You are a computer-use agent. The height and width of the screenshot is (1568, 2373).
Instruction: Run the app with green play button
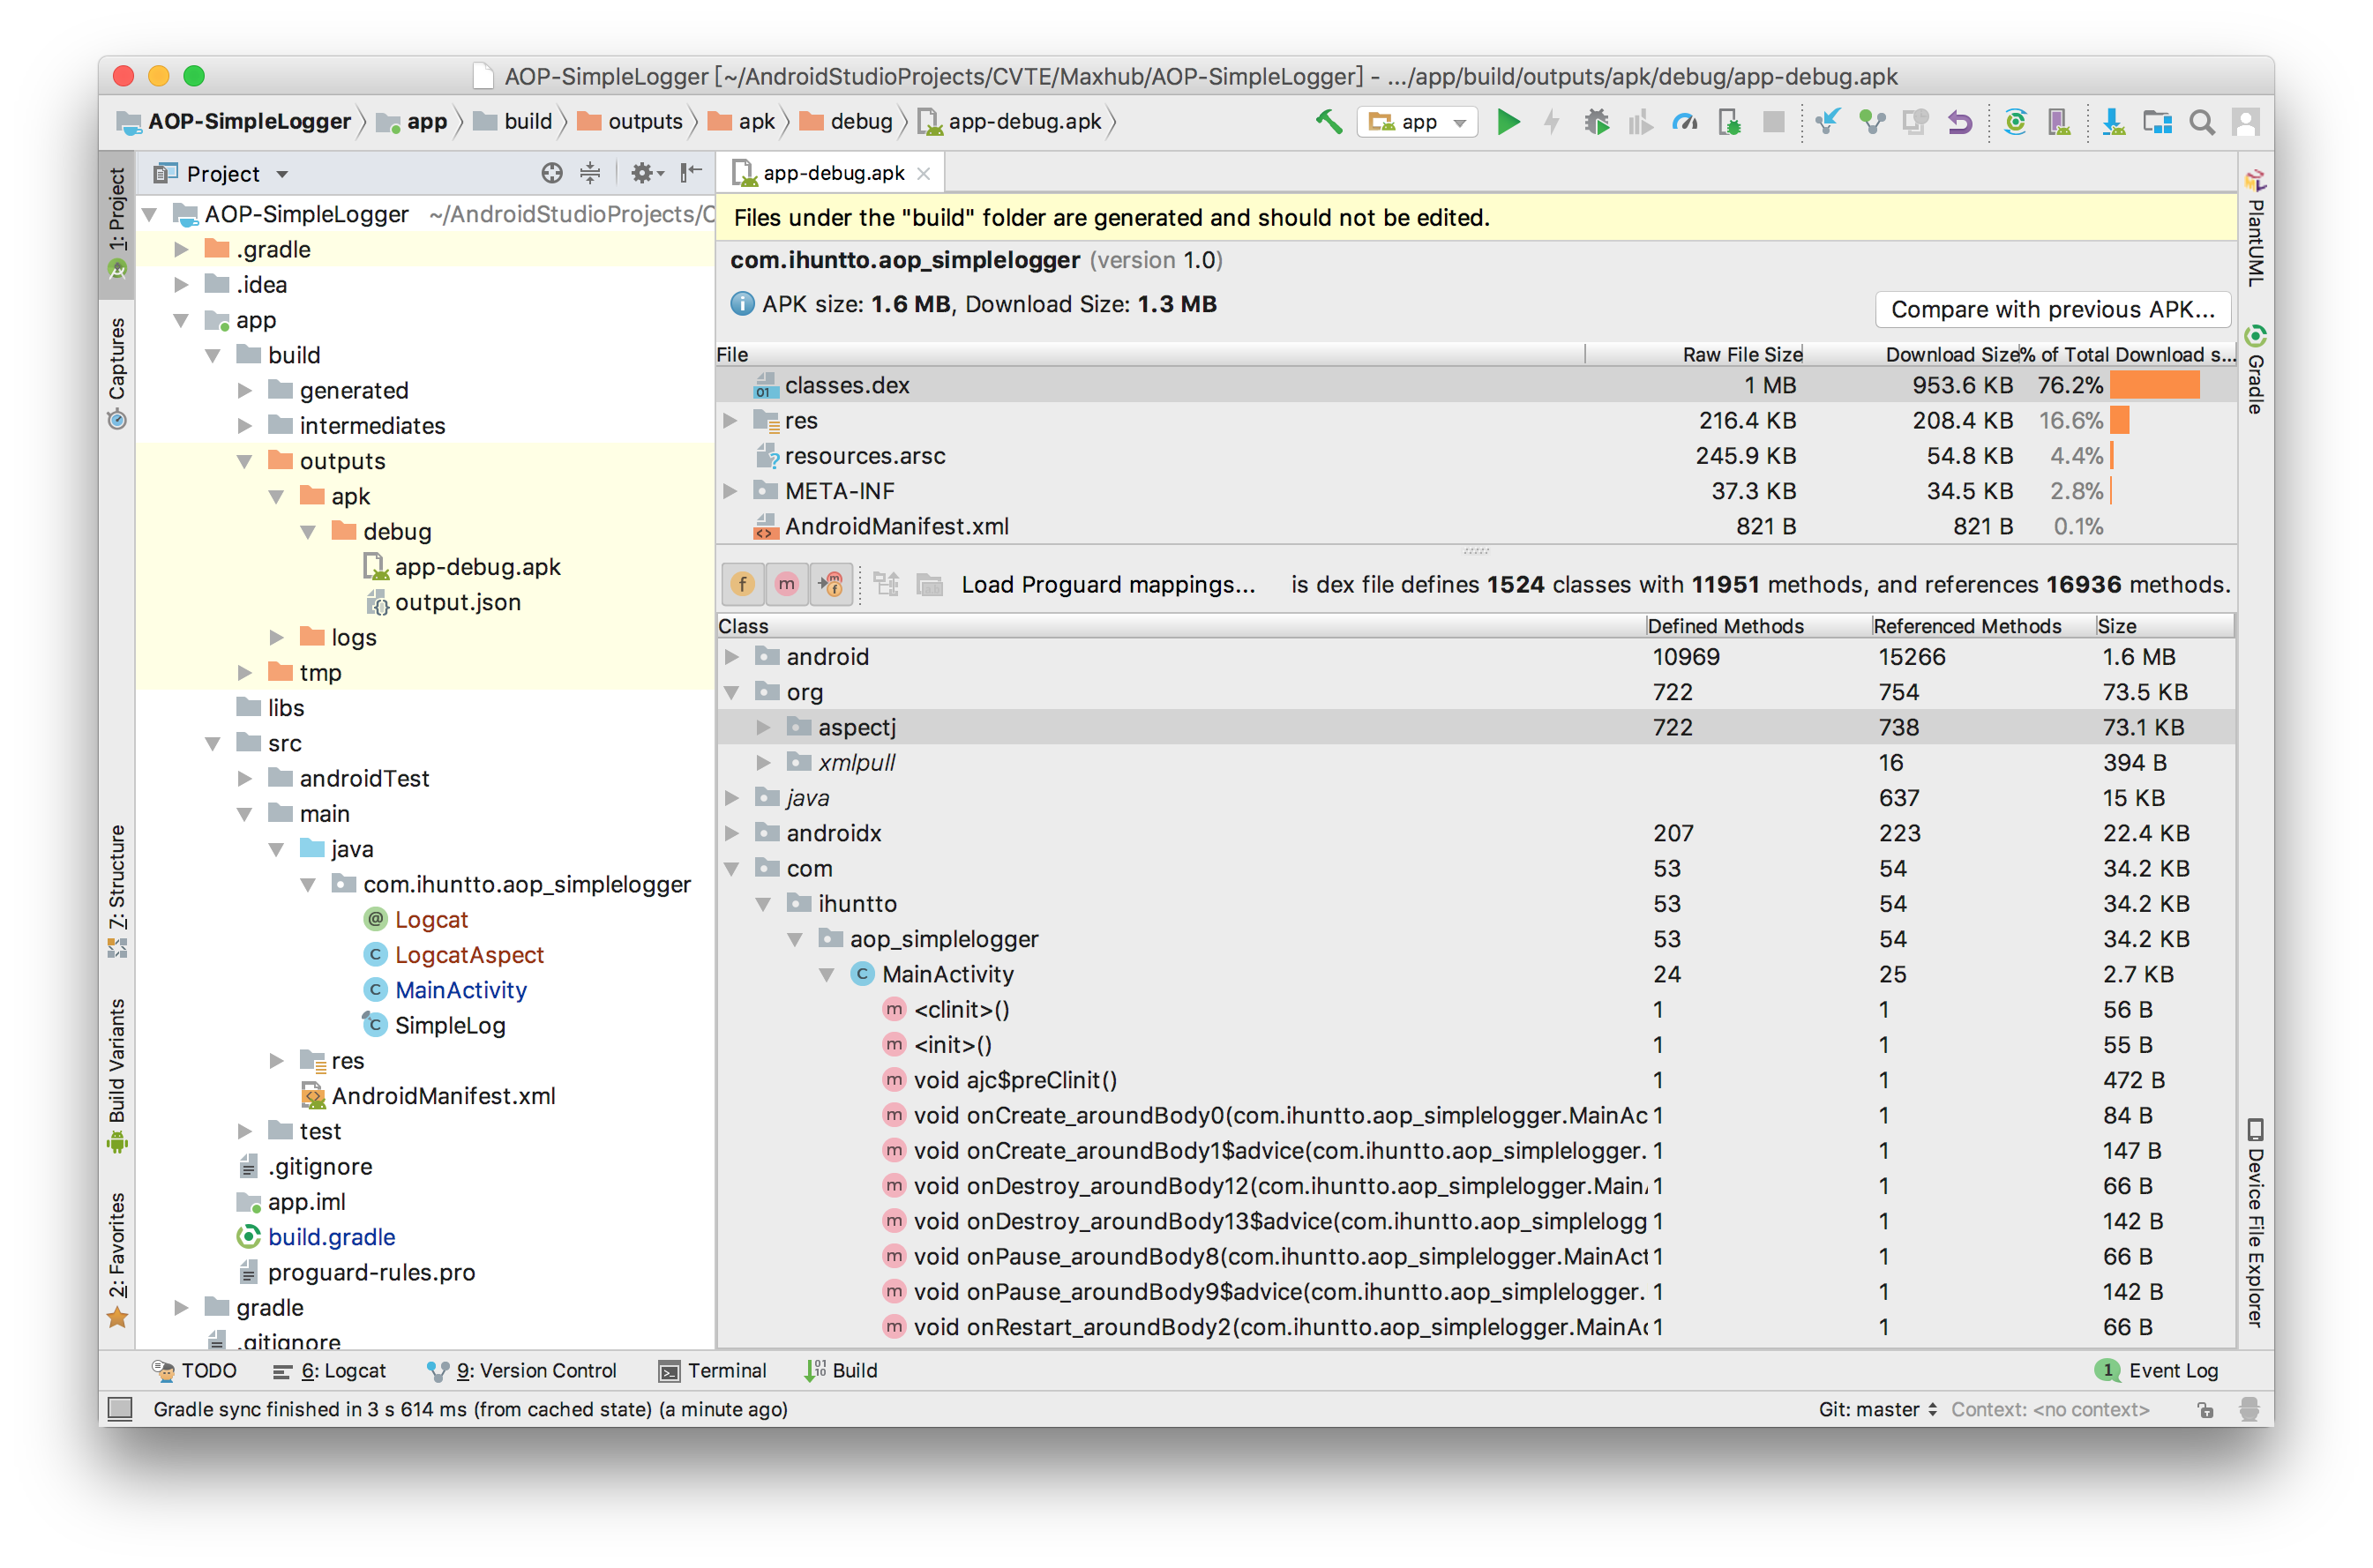[x=1508, y=122]
